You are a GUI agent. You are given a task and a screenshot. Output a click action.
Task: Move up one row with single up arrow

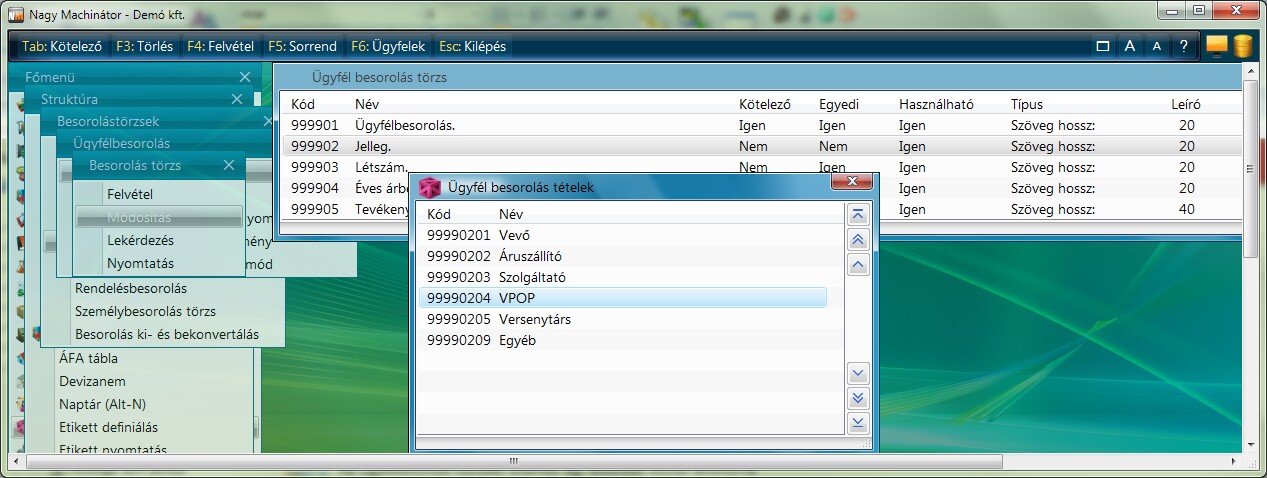click(857, 265)
